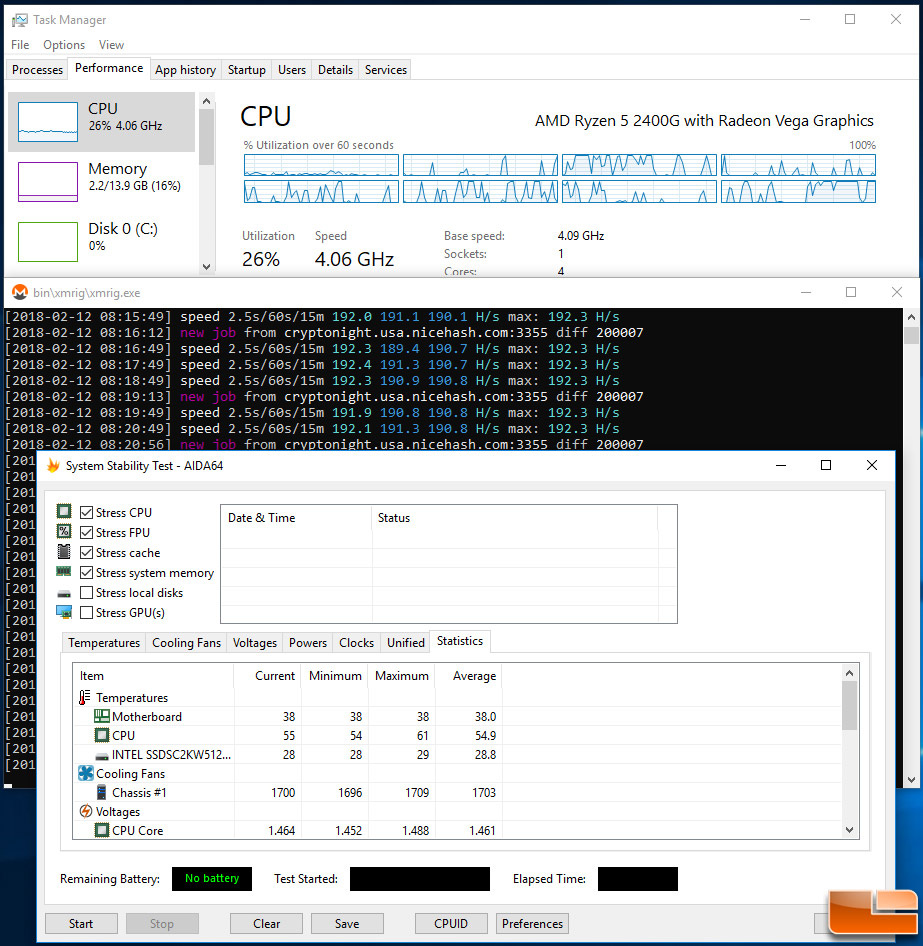This screenshot has width=923, height=946.
Task: Click the CPU Core voltage row icon
Action: (102, 830)
